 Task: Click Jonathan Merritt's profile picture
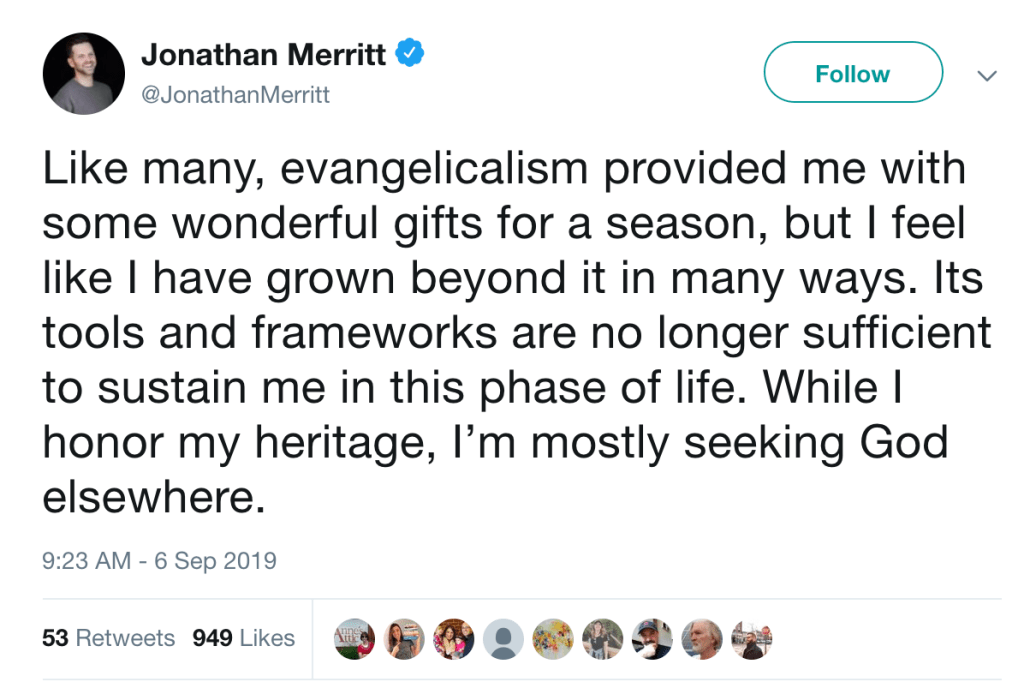tap(83, 73)
